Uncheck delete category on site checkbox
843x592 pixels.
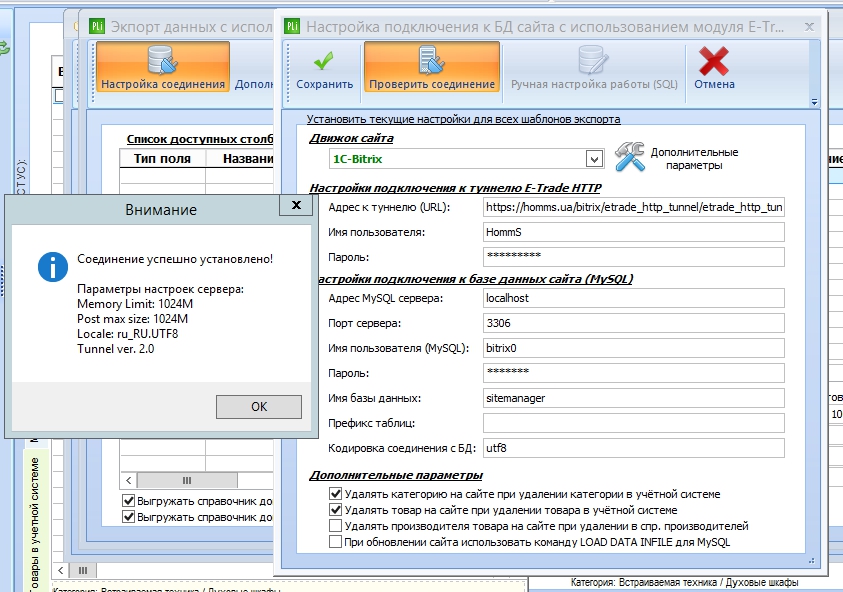click(335, 494)
